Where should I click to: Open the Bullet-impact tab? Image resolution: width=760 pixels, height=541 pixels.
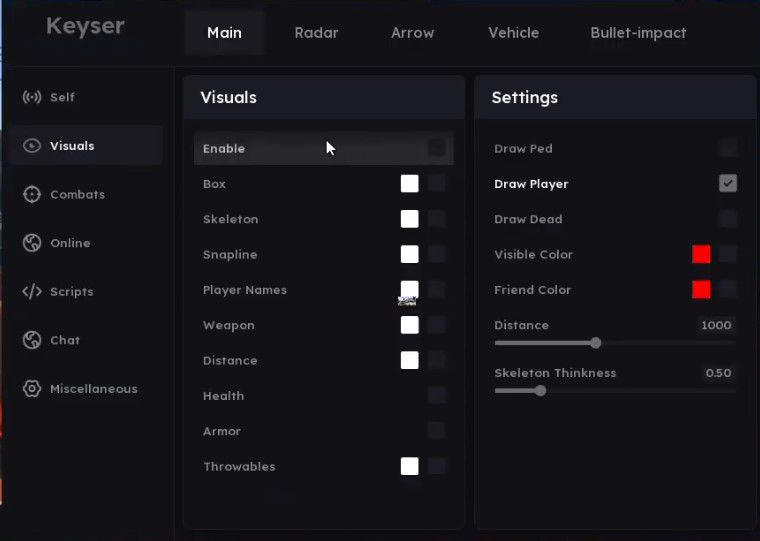coord(638,33)
